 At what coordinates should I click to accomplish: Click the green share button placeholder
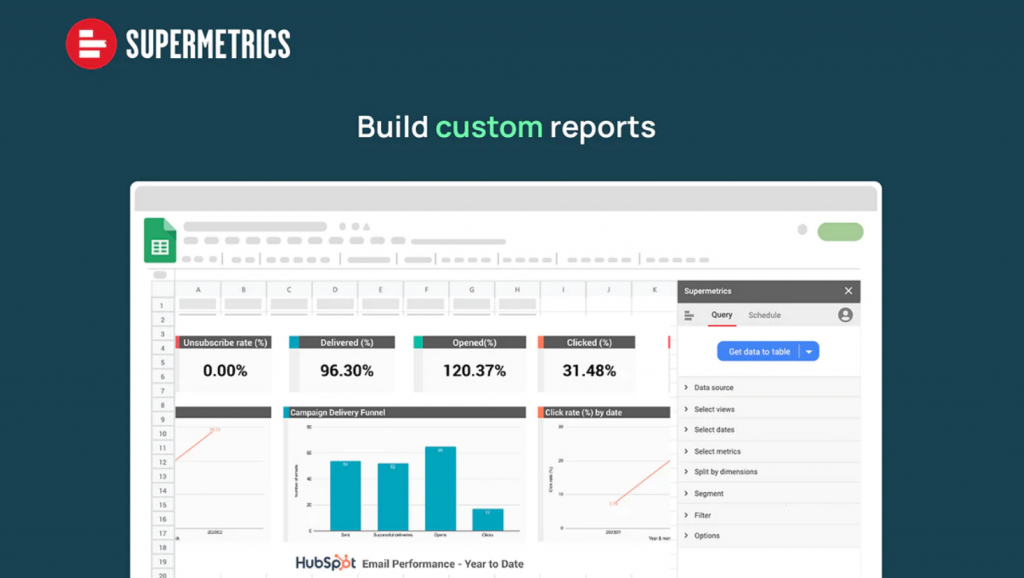(840, 231)
